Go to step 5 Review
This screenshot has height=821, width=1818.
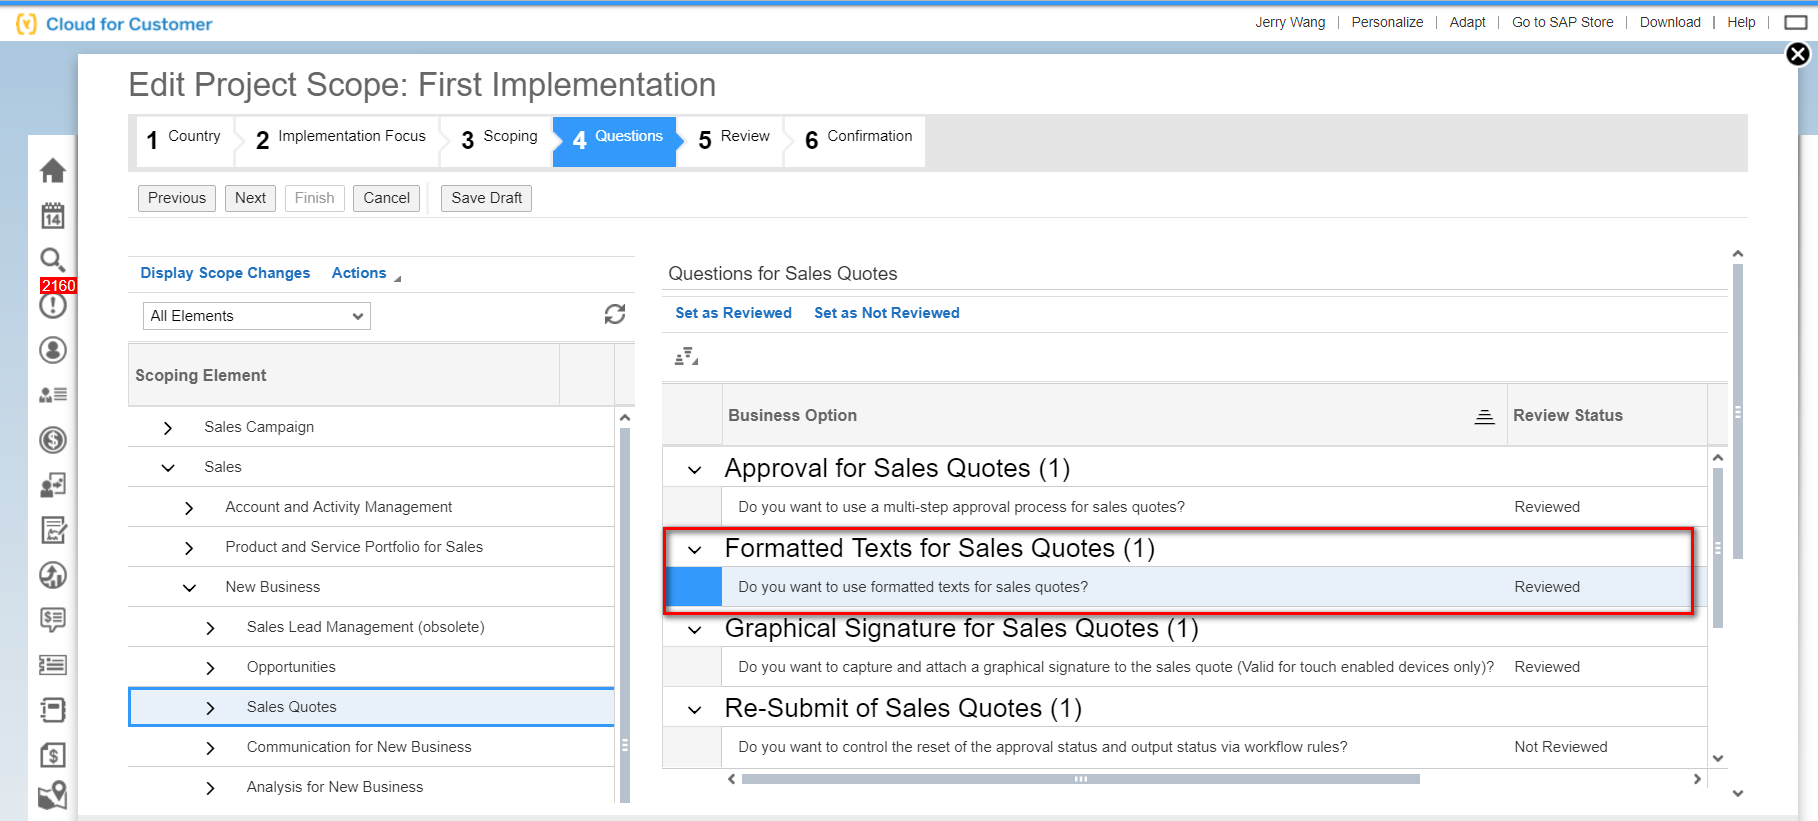click(x=735, y=140)
